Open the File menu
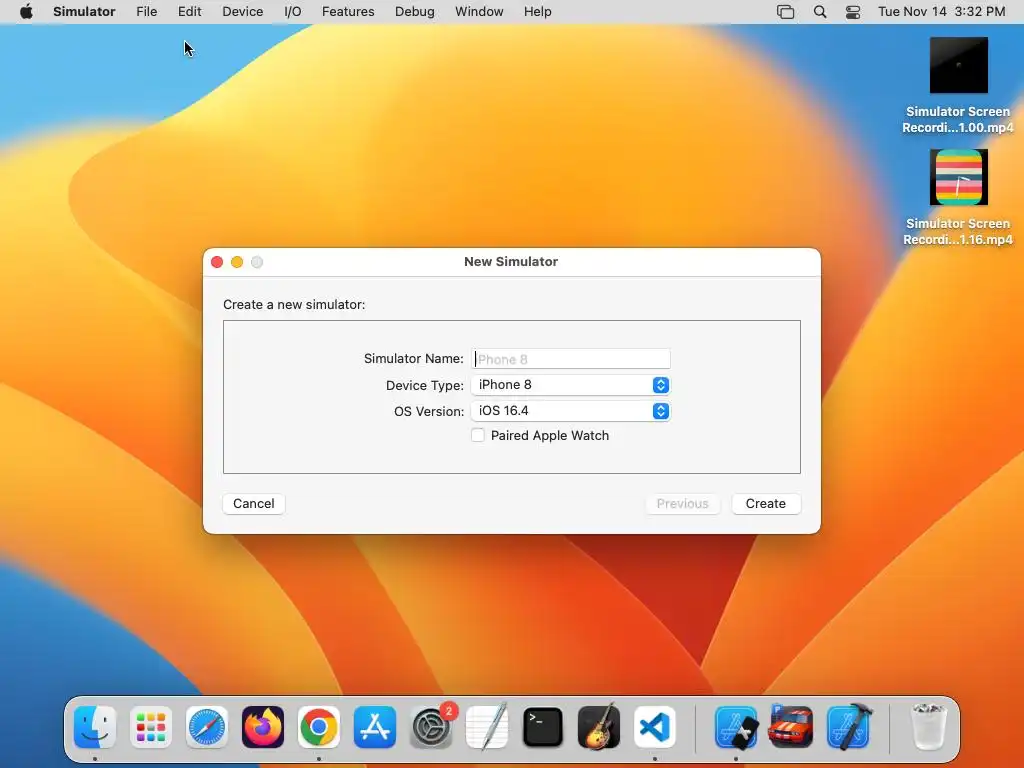The height and width of the screenshot is (768, 1024). click(146, 12)
